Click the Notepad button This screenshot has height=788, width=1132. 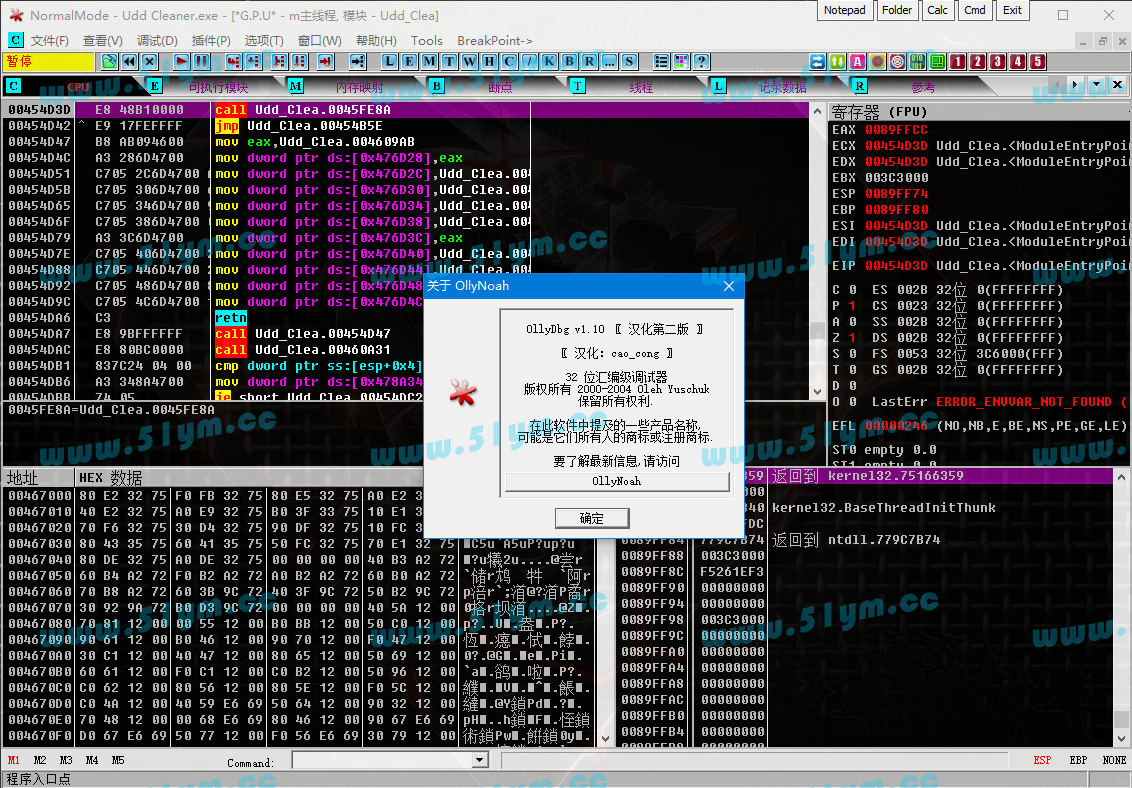point(845,10)
